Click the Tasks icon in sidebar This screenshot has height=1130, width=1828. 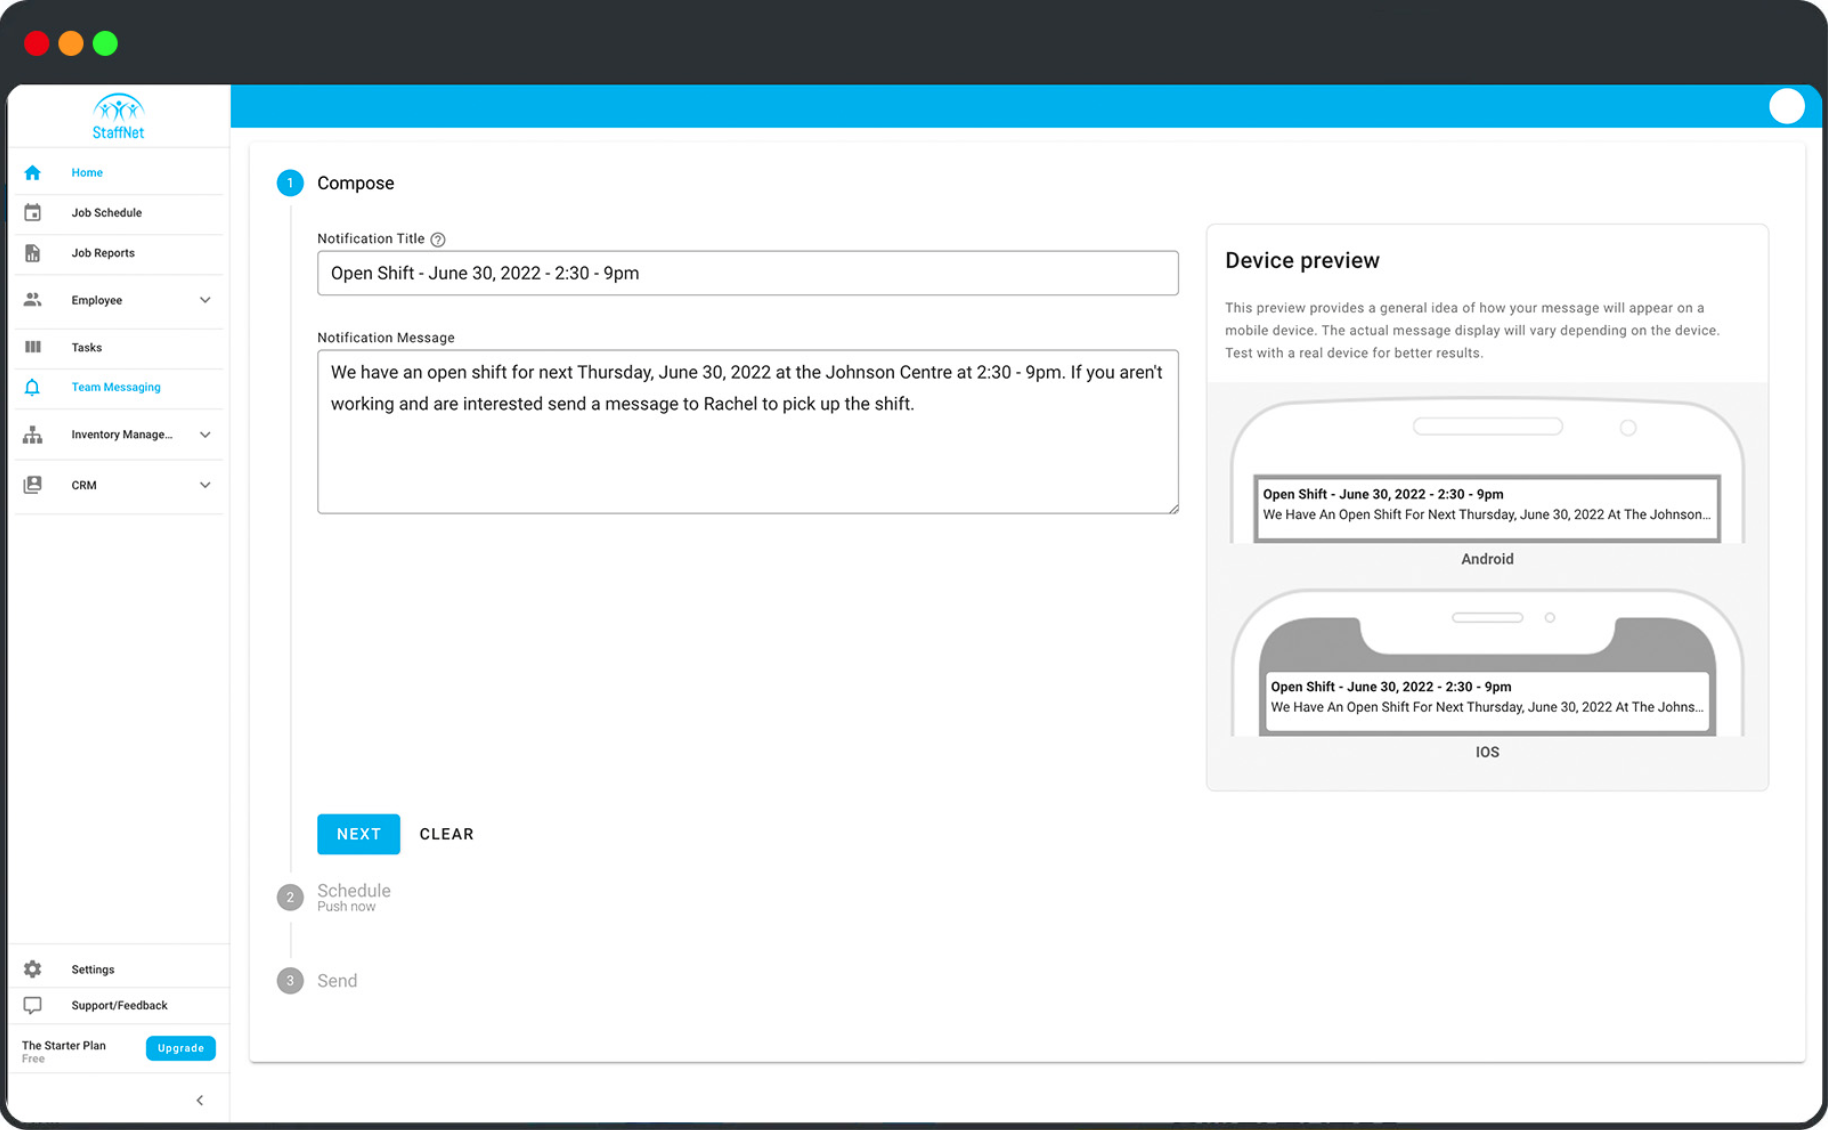pyautogui.click(x=33, y=347)
